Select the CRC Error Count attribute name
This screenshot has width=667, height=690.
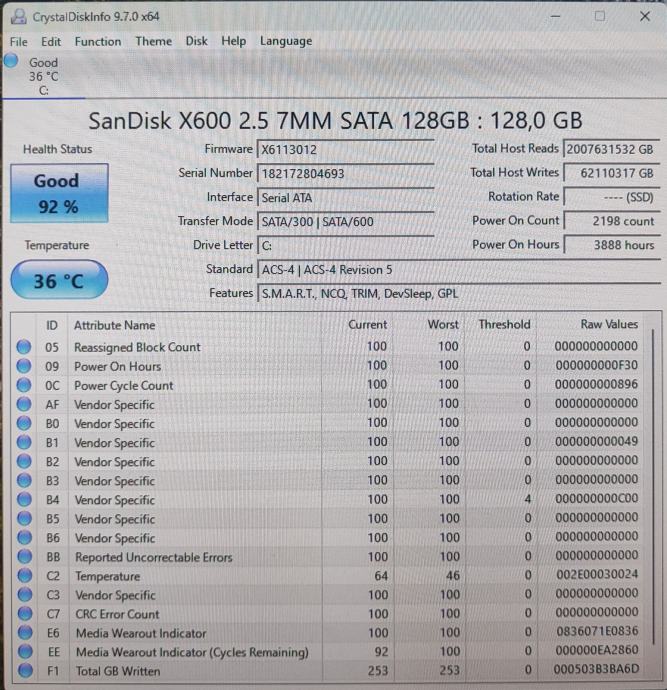[117, 614]
